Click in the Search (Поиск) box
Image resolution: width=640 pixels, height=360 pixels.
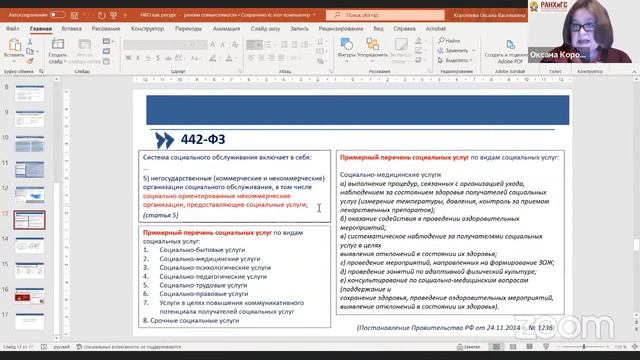point(385,15)
